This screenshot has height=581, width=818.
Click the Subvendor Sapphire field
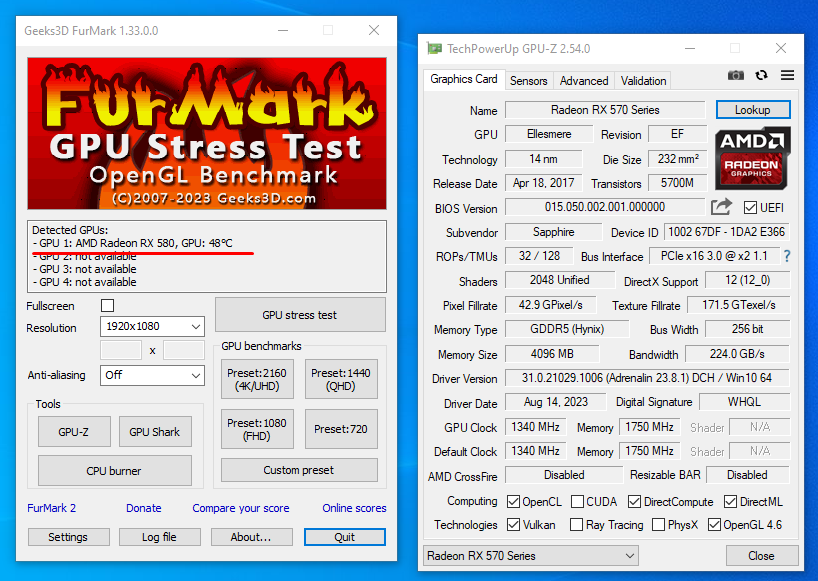554,232
